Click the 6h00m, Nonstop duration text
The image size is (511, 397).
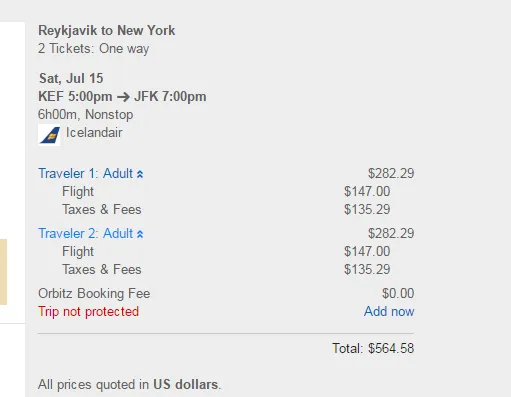pyautogui.click(x=86, y=115)
